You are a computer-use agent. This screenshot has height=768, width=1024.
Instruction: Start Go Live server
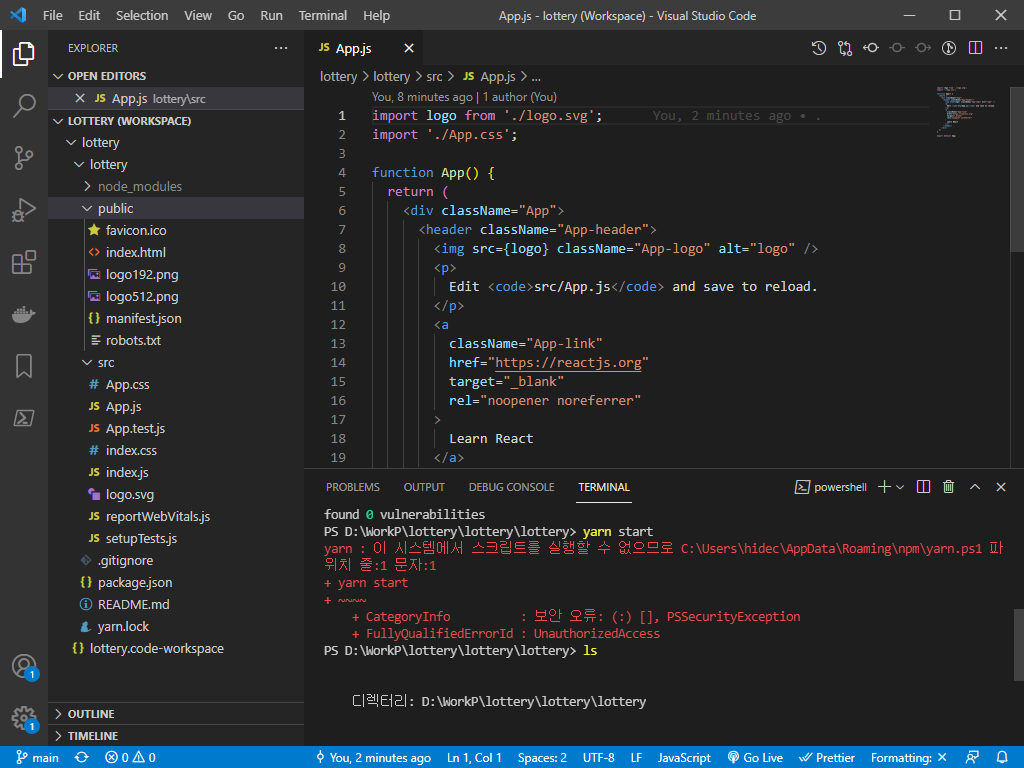(x=755, y=757)
